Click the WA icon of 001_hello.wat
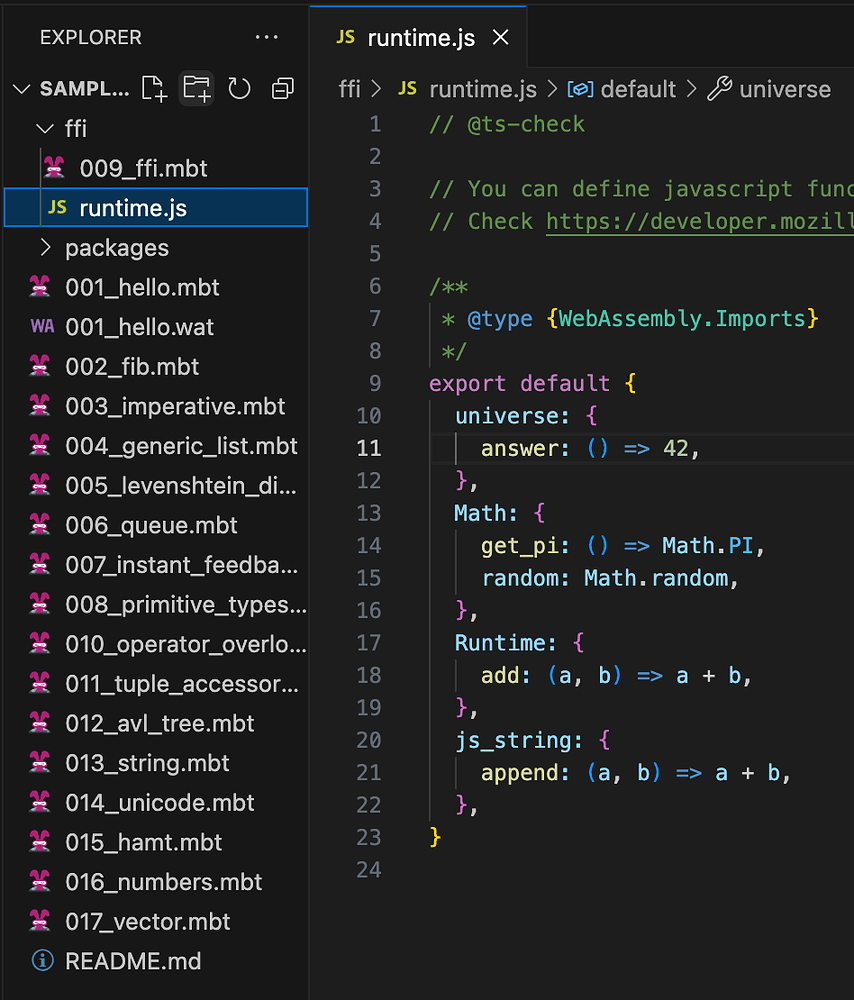854x1000 pixels. (x=44, y=327)
